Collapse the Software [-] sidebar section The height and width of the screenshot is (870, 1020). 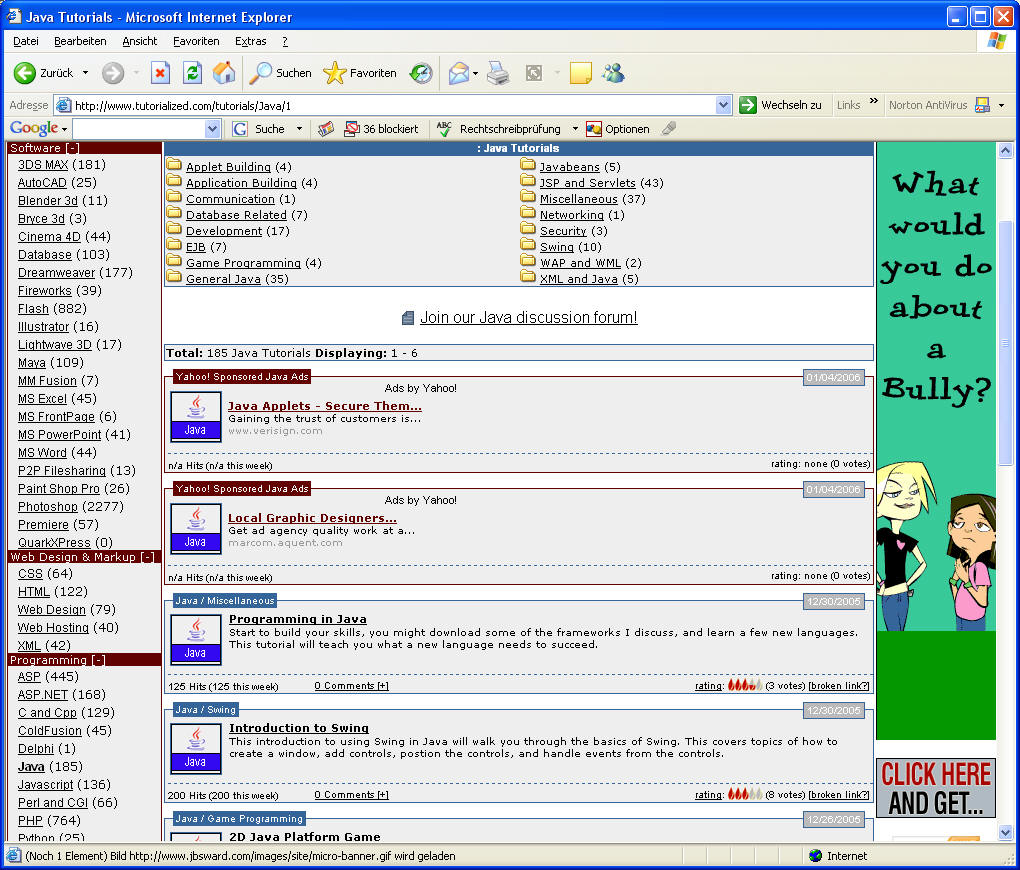tap(44, 148)
